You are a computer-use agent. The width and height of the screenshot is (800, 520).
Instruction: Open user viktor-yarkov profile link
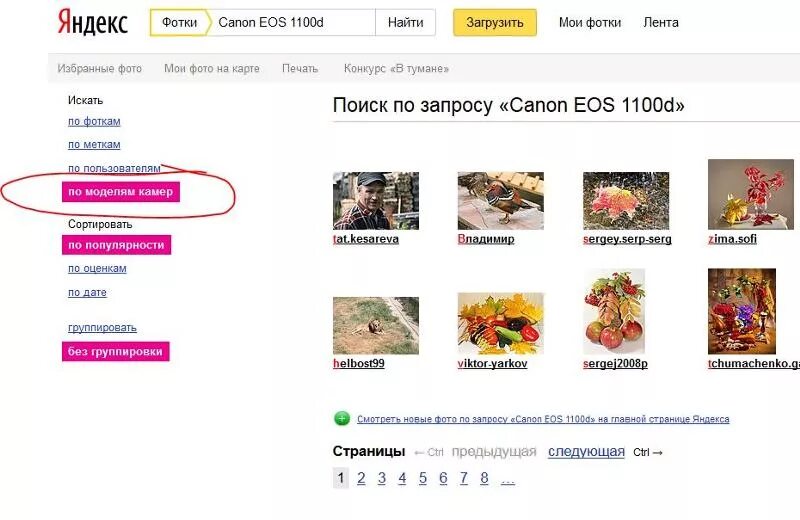[493, 363]
